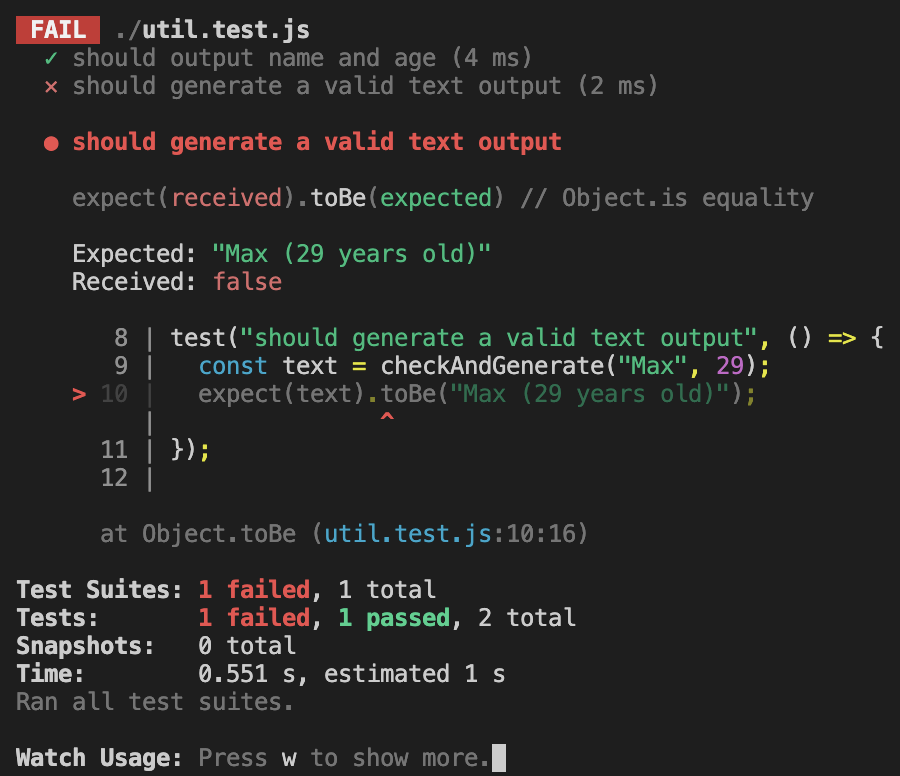Click the terminal cursor block after 'more.'
900x776 pixels.
click(x=499, y=758)
